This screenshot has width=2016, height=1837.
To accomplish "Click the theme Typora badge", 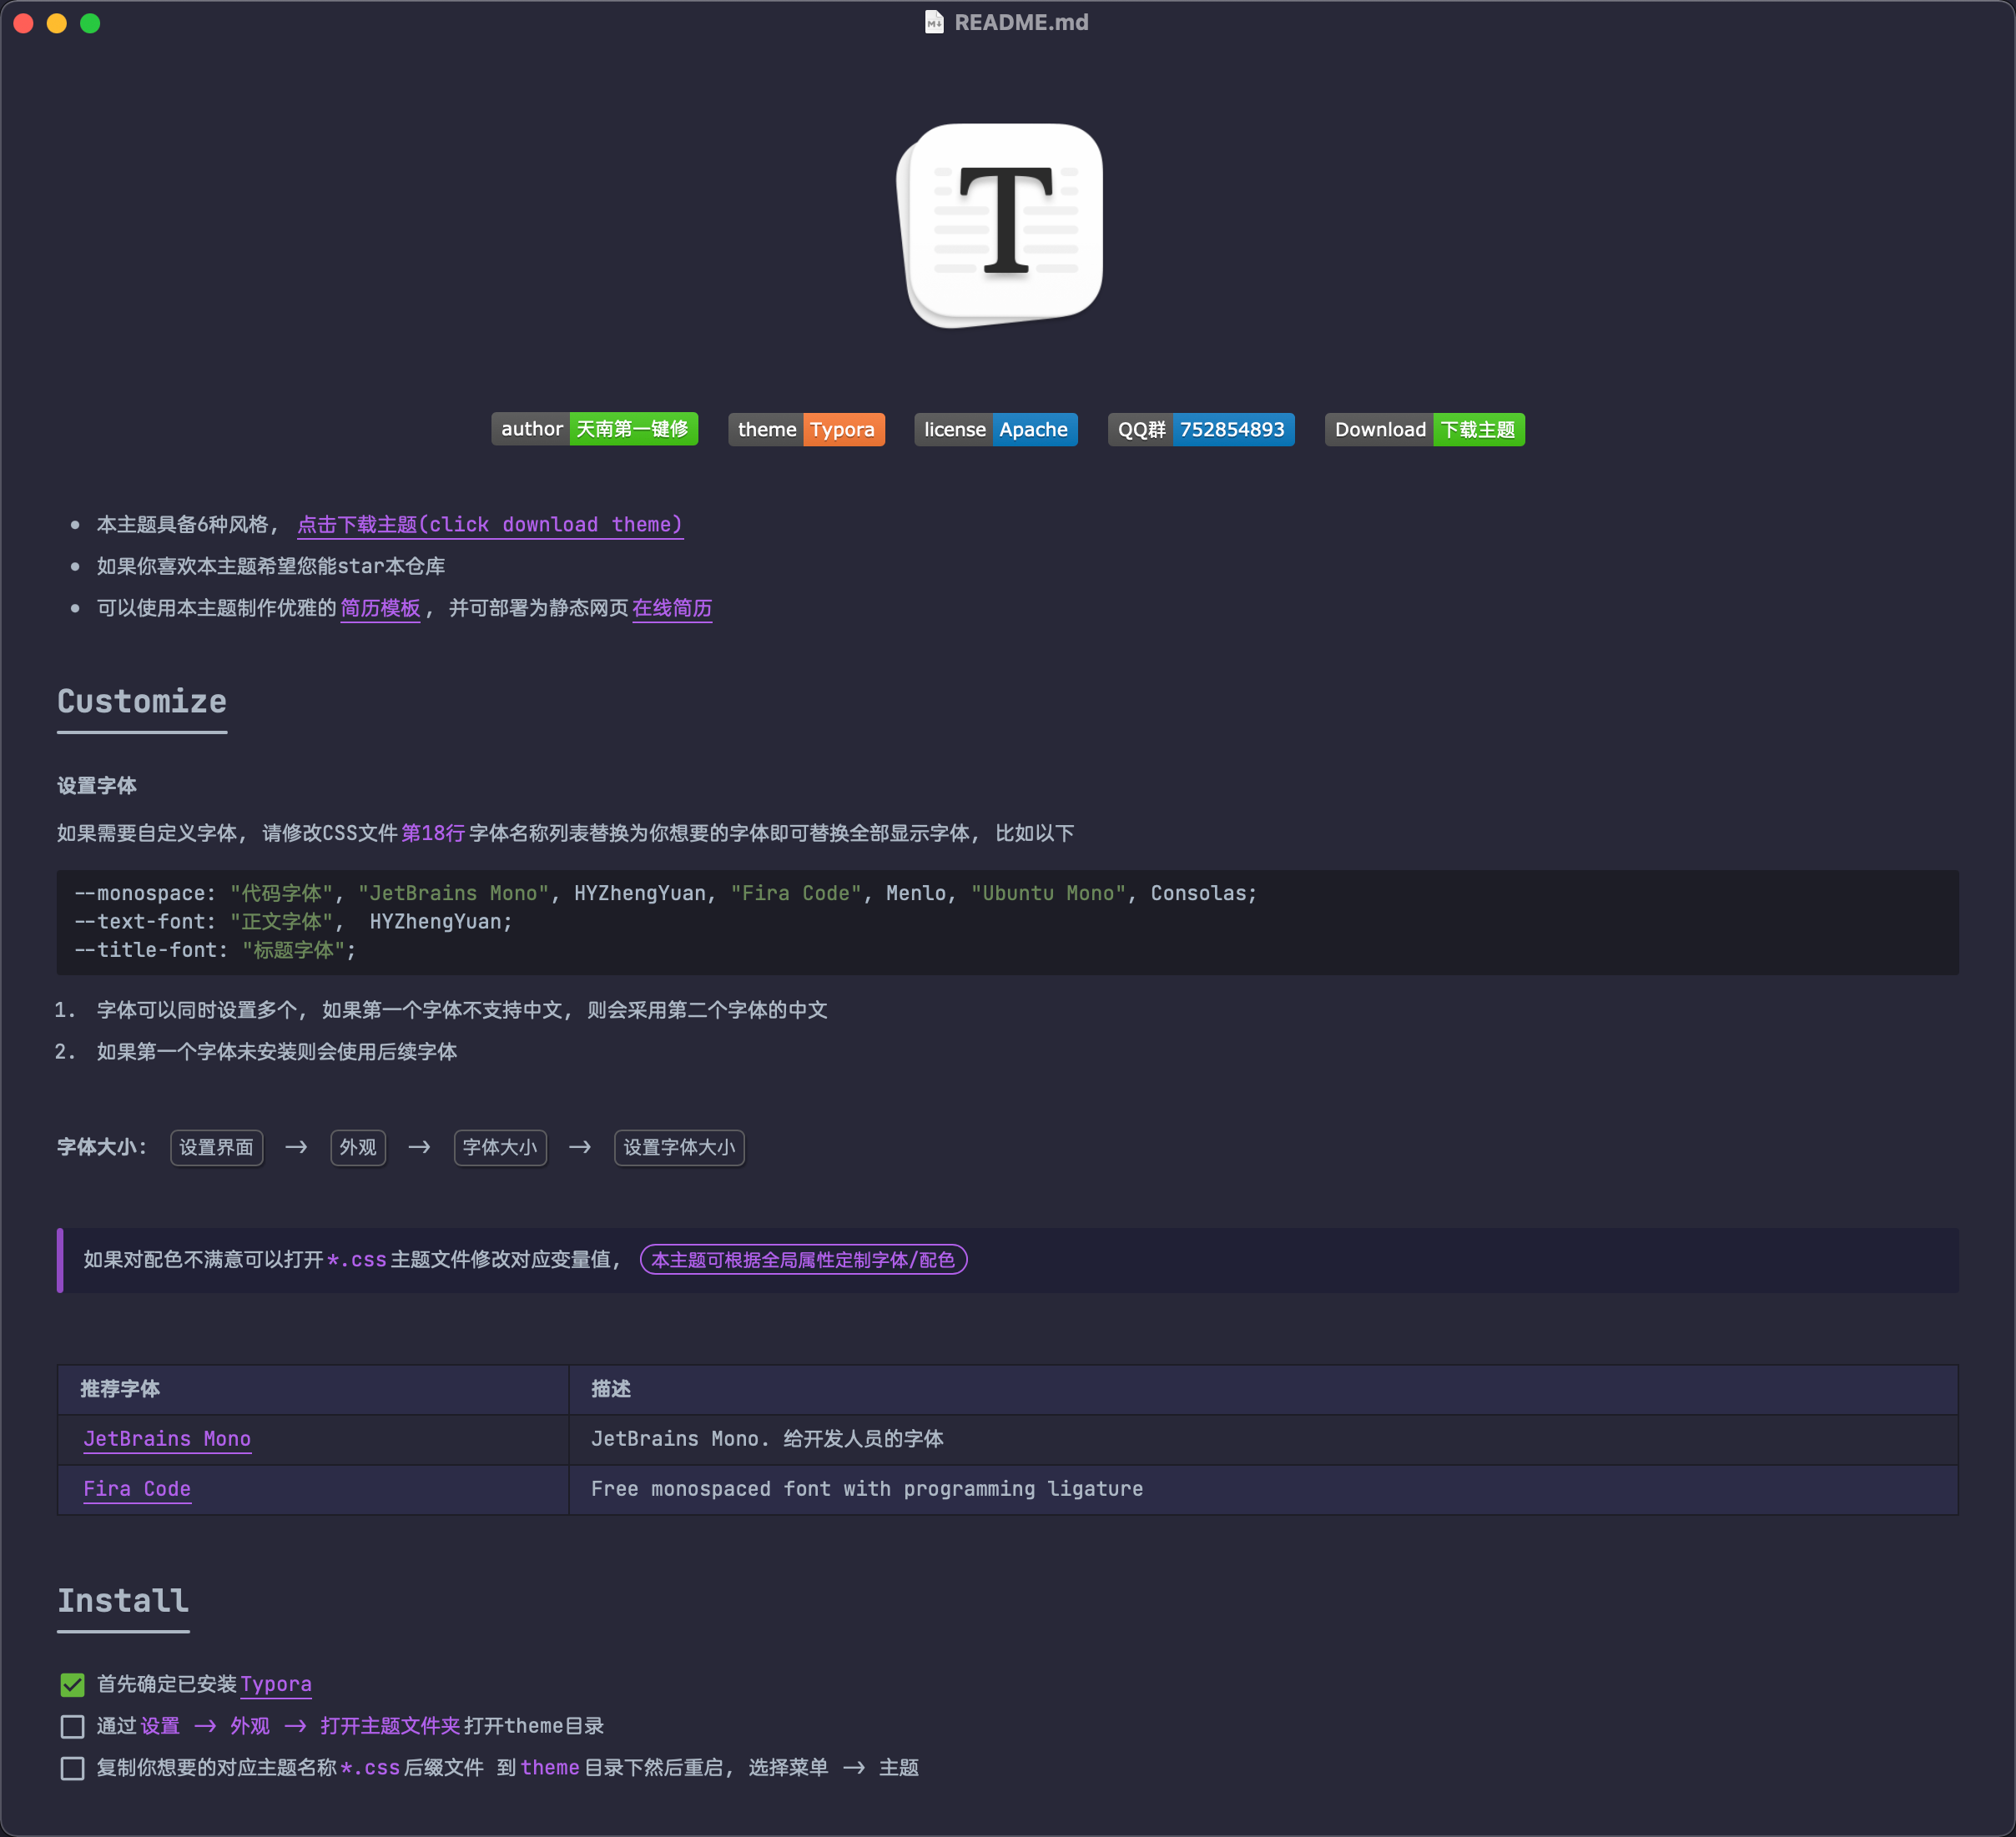I will tap(806, 429).
